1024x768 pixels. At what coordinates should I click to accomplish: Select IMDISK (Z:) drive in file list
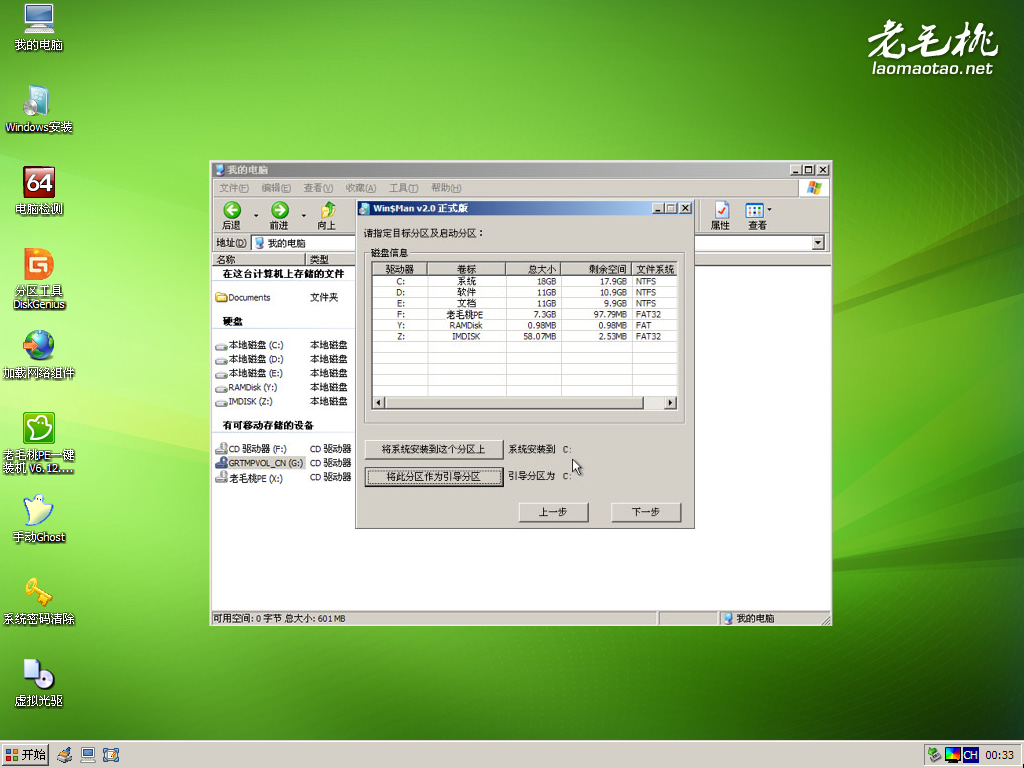tap(244, 402)
